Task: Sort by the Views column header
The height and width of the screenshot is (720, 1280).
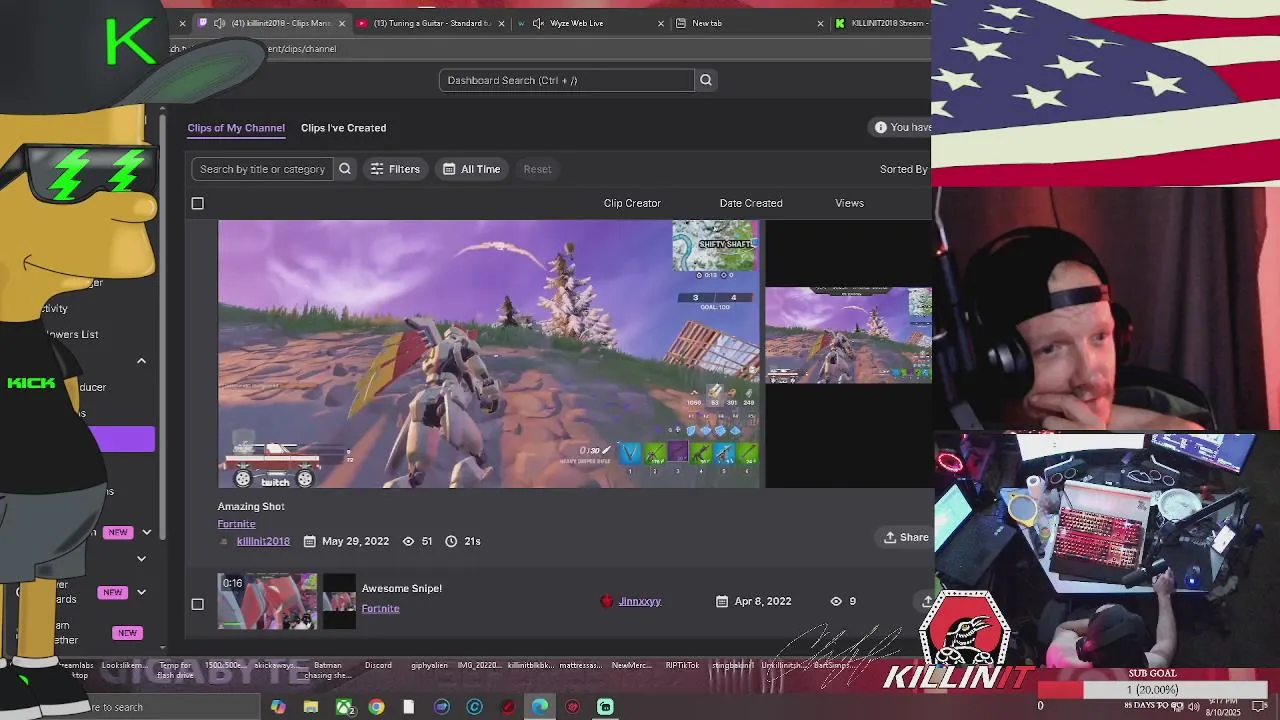Action: 849,203
